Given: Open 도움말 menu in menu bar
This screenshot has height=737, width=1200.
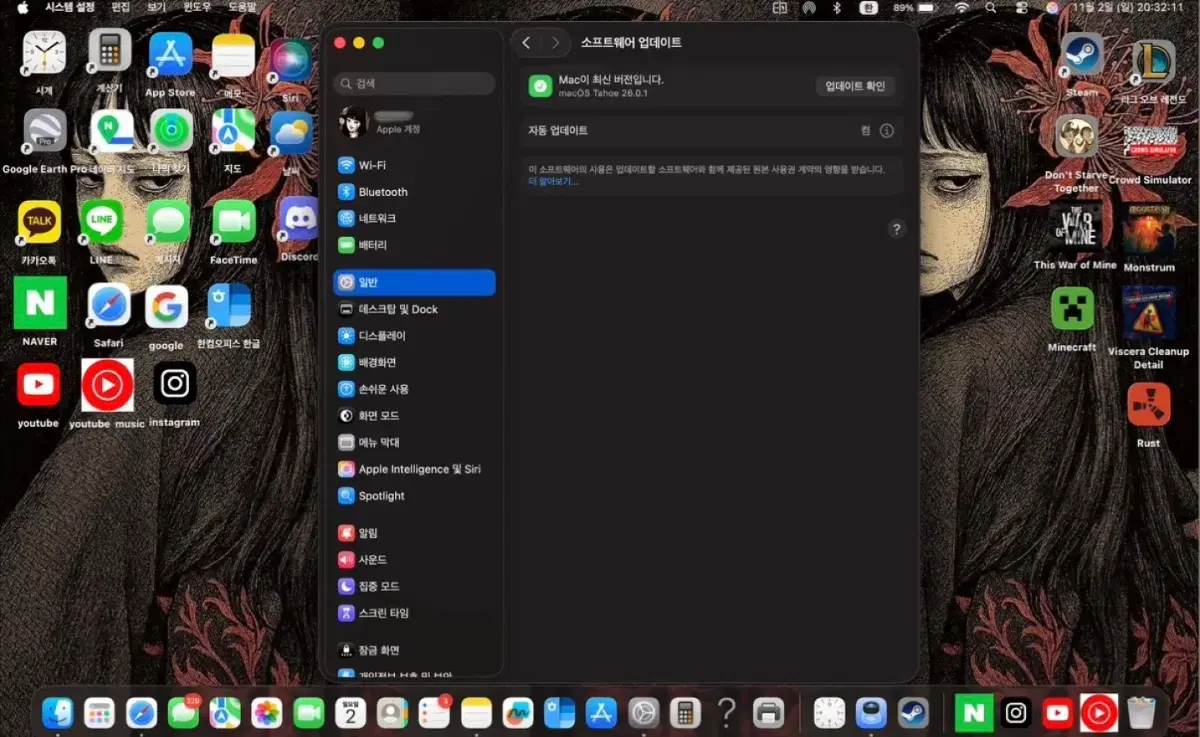Looking at the screenshot, I should (x=242, y=7).
